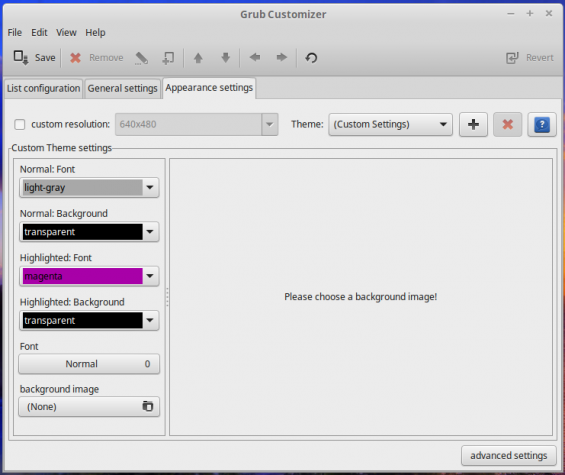565x475 pixels.
Task: Switch to General settings tab
Action: click(x=123, y=88)
